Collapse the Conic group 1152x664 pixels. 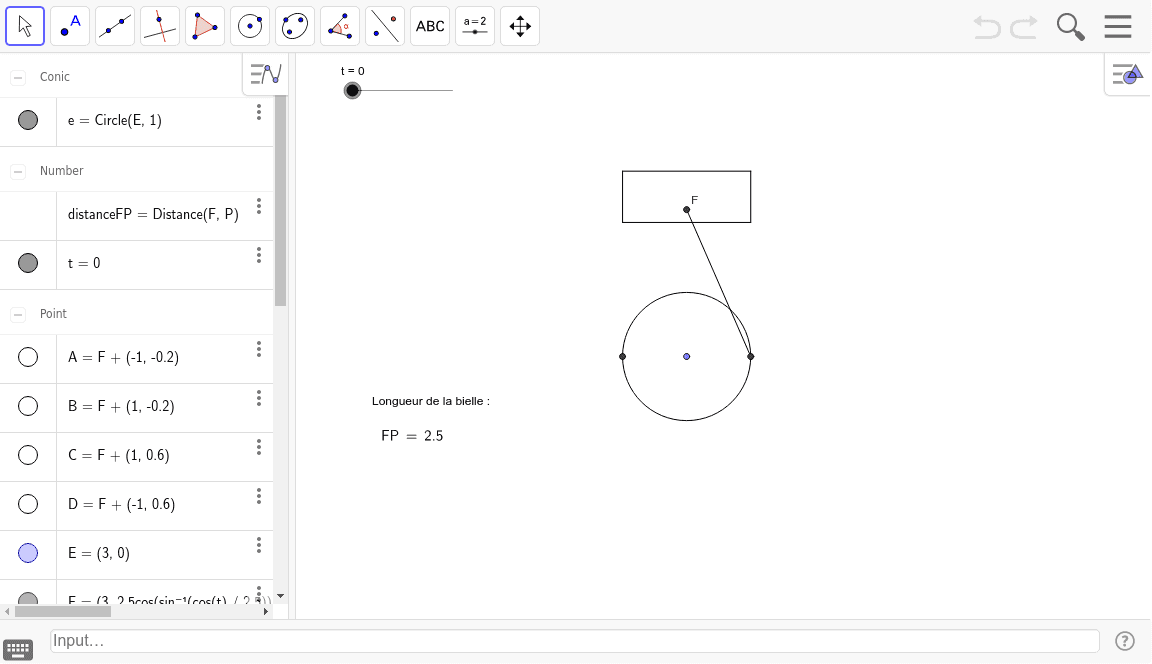(x=18, y=77)
